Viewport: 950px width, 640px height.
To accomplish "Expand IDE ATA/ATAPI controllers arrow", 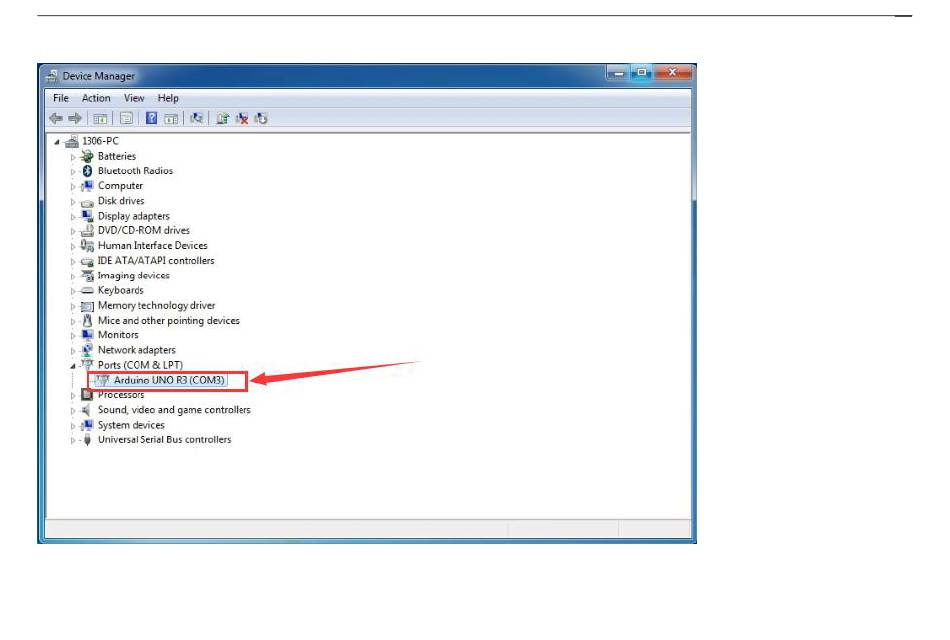I will 73,262.
